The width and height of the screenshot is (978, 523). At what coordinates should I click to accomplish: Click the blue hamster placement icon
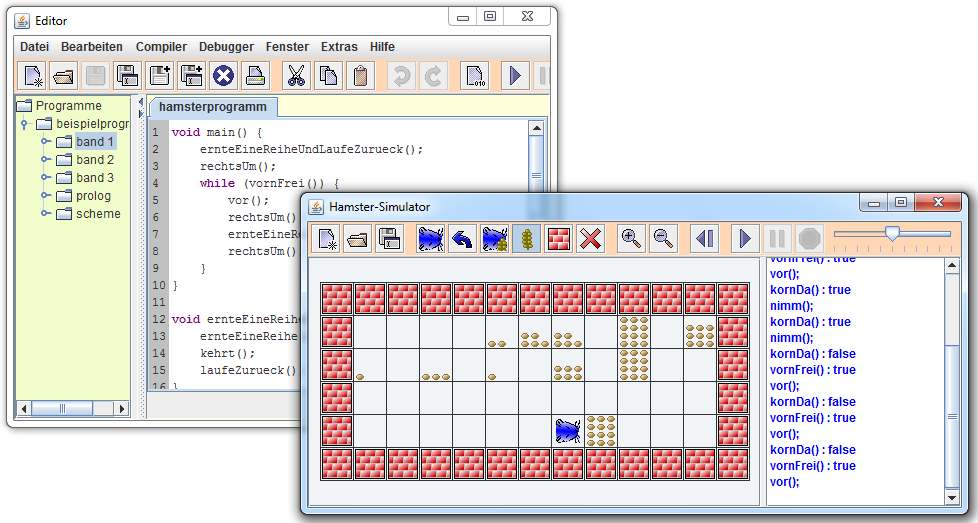pyautogui.click(x=430, y=238)
